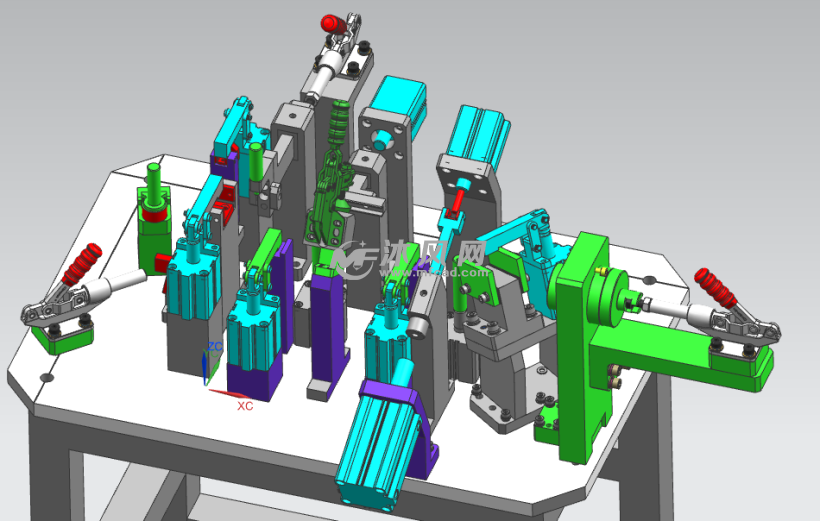Select the green base under left toggle clamp
Viewport: 820px width, 521px height.
point(63,337)
